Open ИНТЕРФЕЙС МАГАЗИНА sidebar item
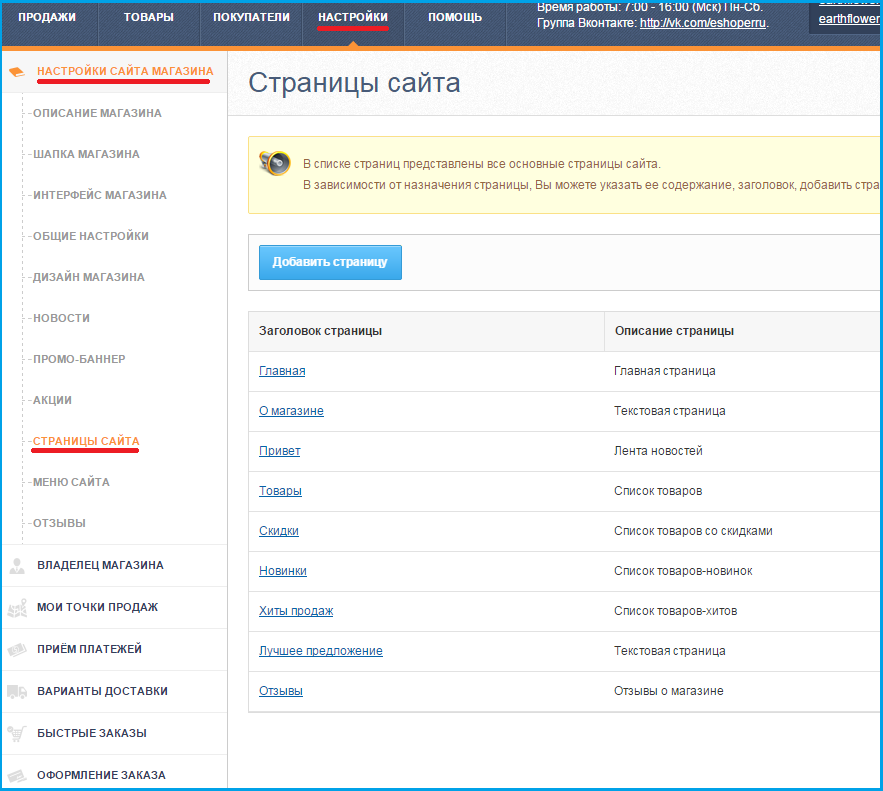The width and height of the screenshot is (883, 791). (100, 195)
